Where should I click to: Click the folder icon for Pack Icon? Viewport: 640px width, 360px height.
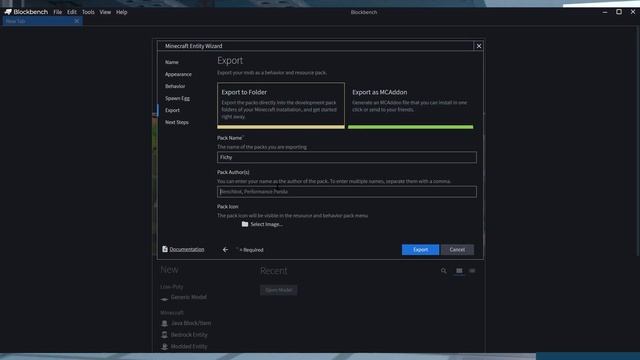(x=245, y=224)
